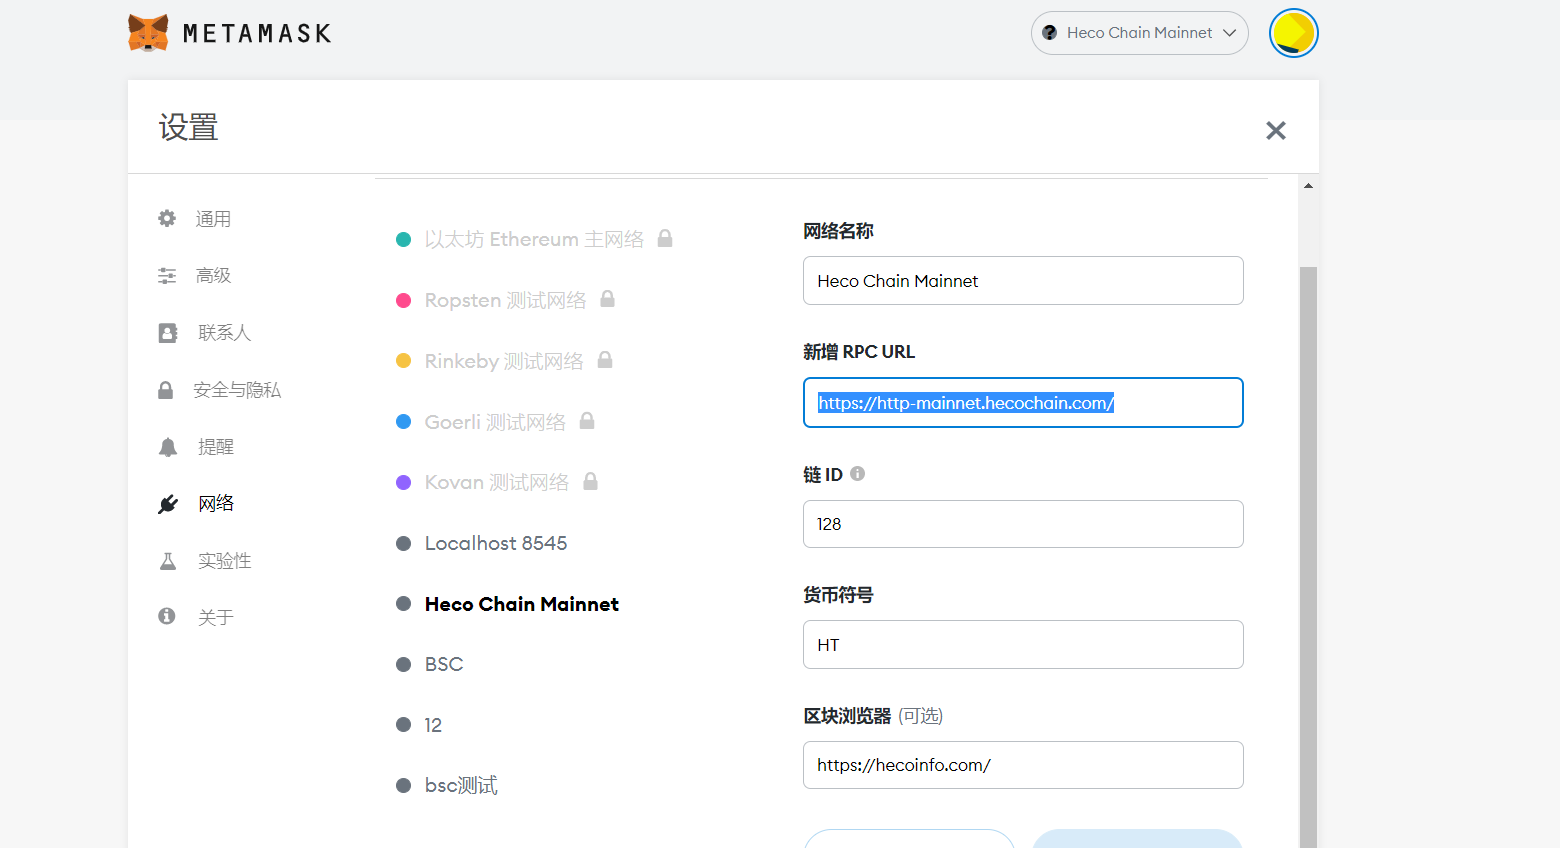Click the lock icon next to Goerli
Screen dimensions: 1560x849
(587, 420)
